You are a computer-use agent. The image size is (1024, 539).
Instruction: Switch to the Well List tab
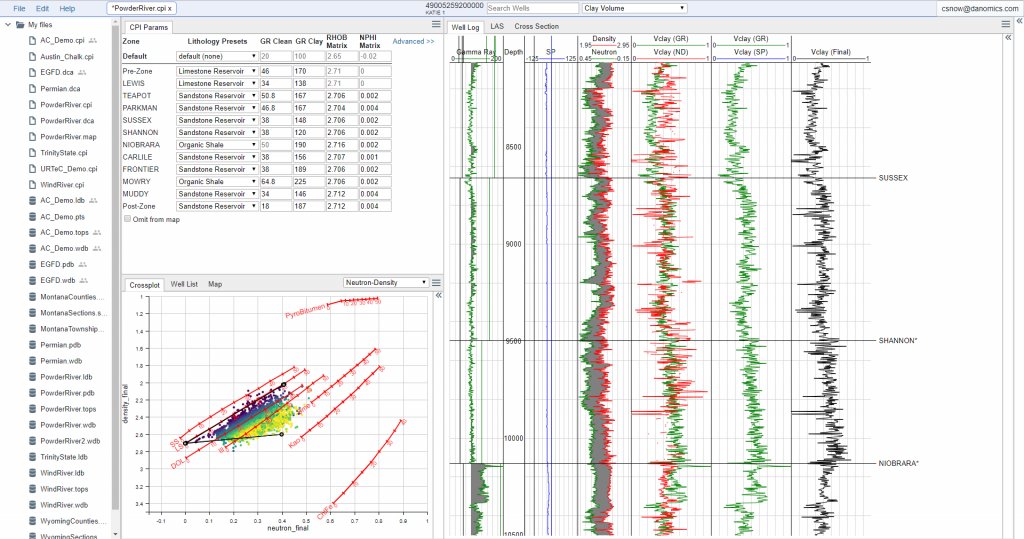[x=184, y=284]
